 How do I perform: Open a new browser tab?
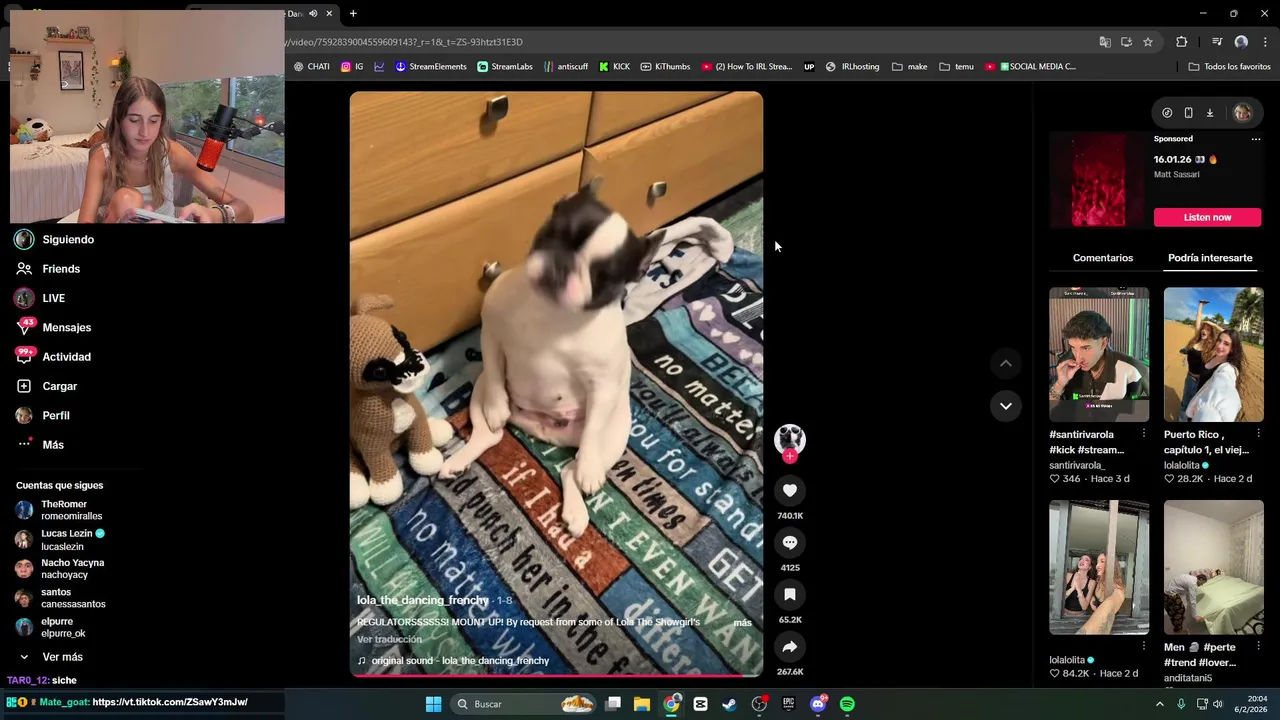(x=353, y=13)
